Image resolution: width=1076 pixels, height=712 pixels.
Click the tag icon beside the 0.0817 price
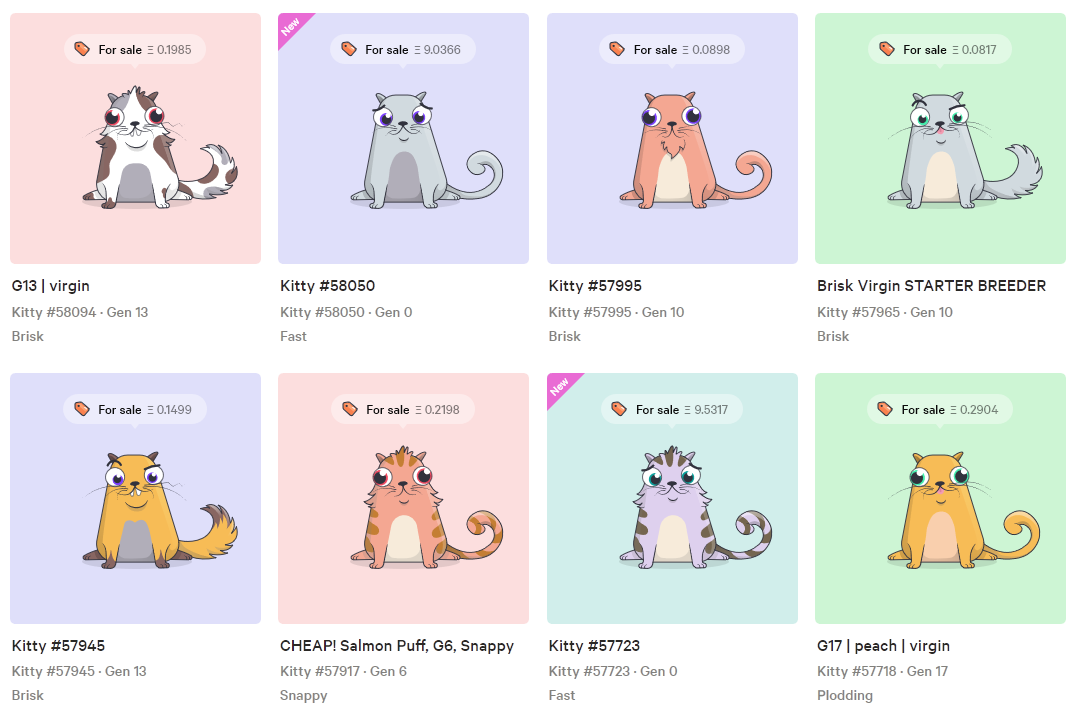point(887,49)
